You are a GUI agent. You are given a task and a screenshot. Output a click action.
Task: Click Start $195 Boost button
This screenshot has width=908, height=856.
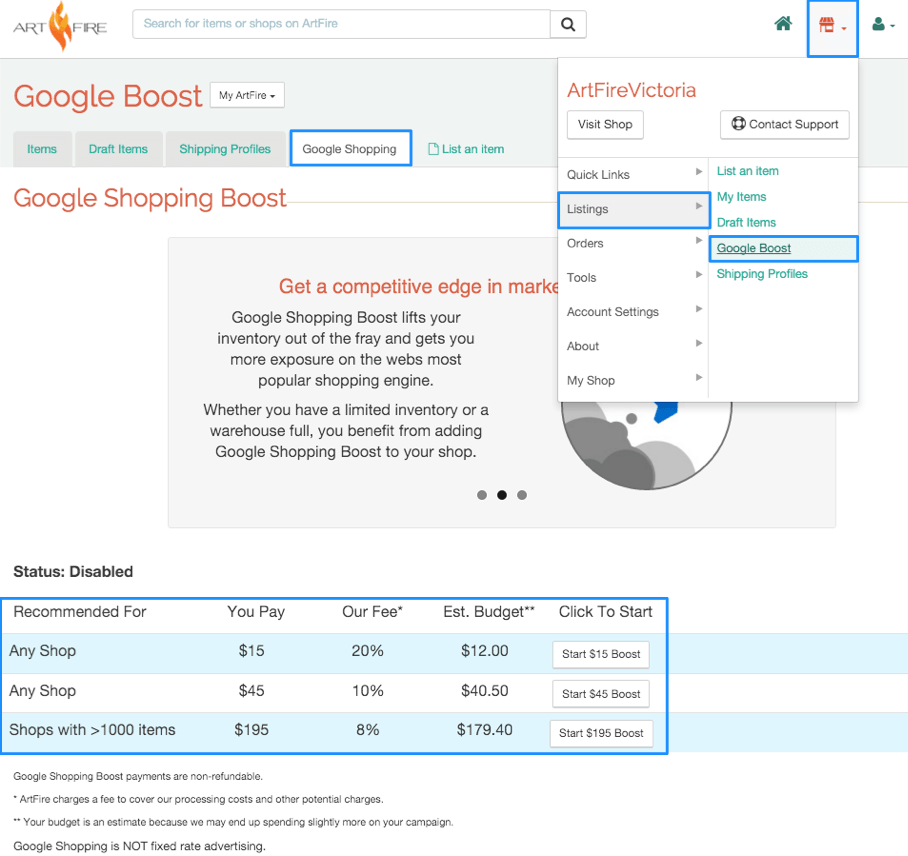pyautogui.click(x=601, y=733)
